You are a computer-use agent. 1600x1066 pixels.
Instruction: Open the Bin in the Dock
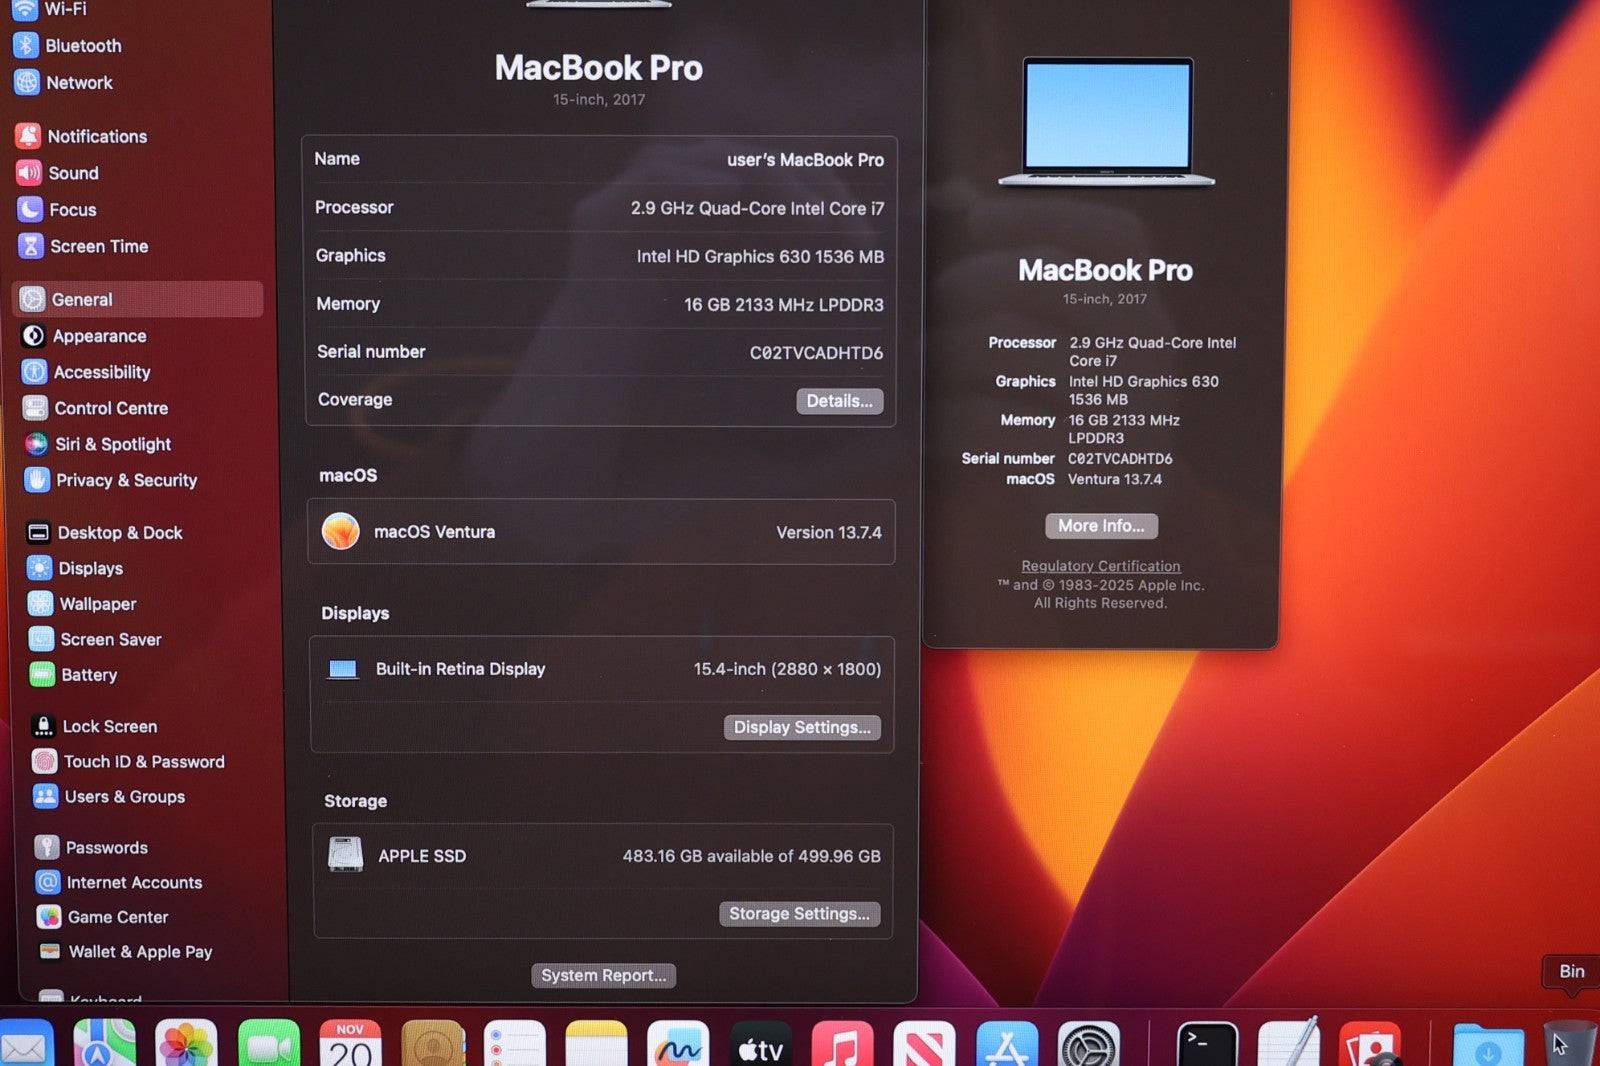click(x=1568, y=1046)
